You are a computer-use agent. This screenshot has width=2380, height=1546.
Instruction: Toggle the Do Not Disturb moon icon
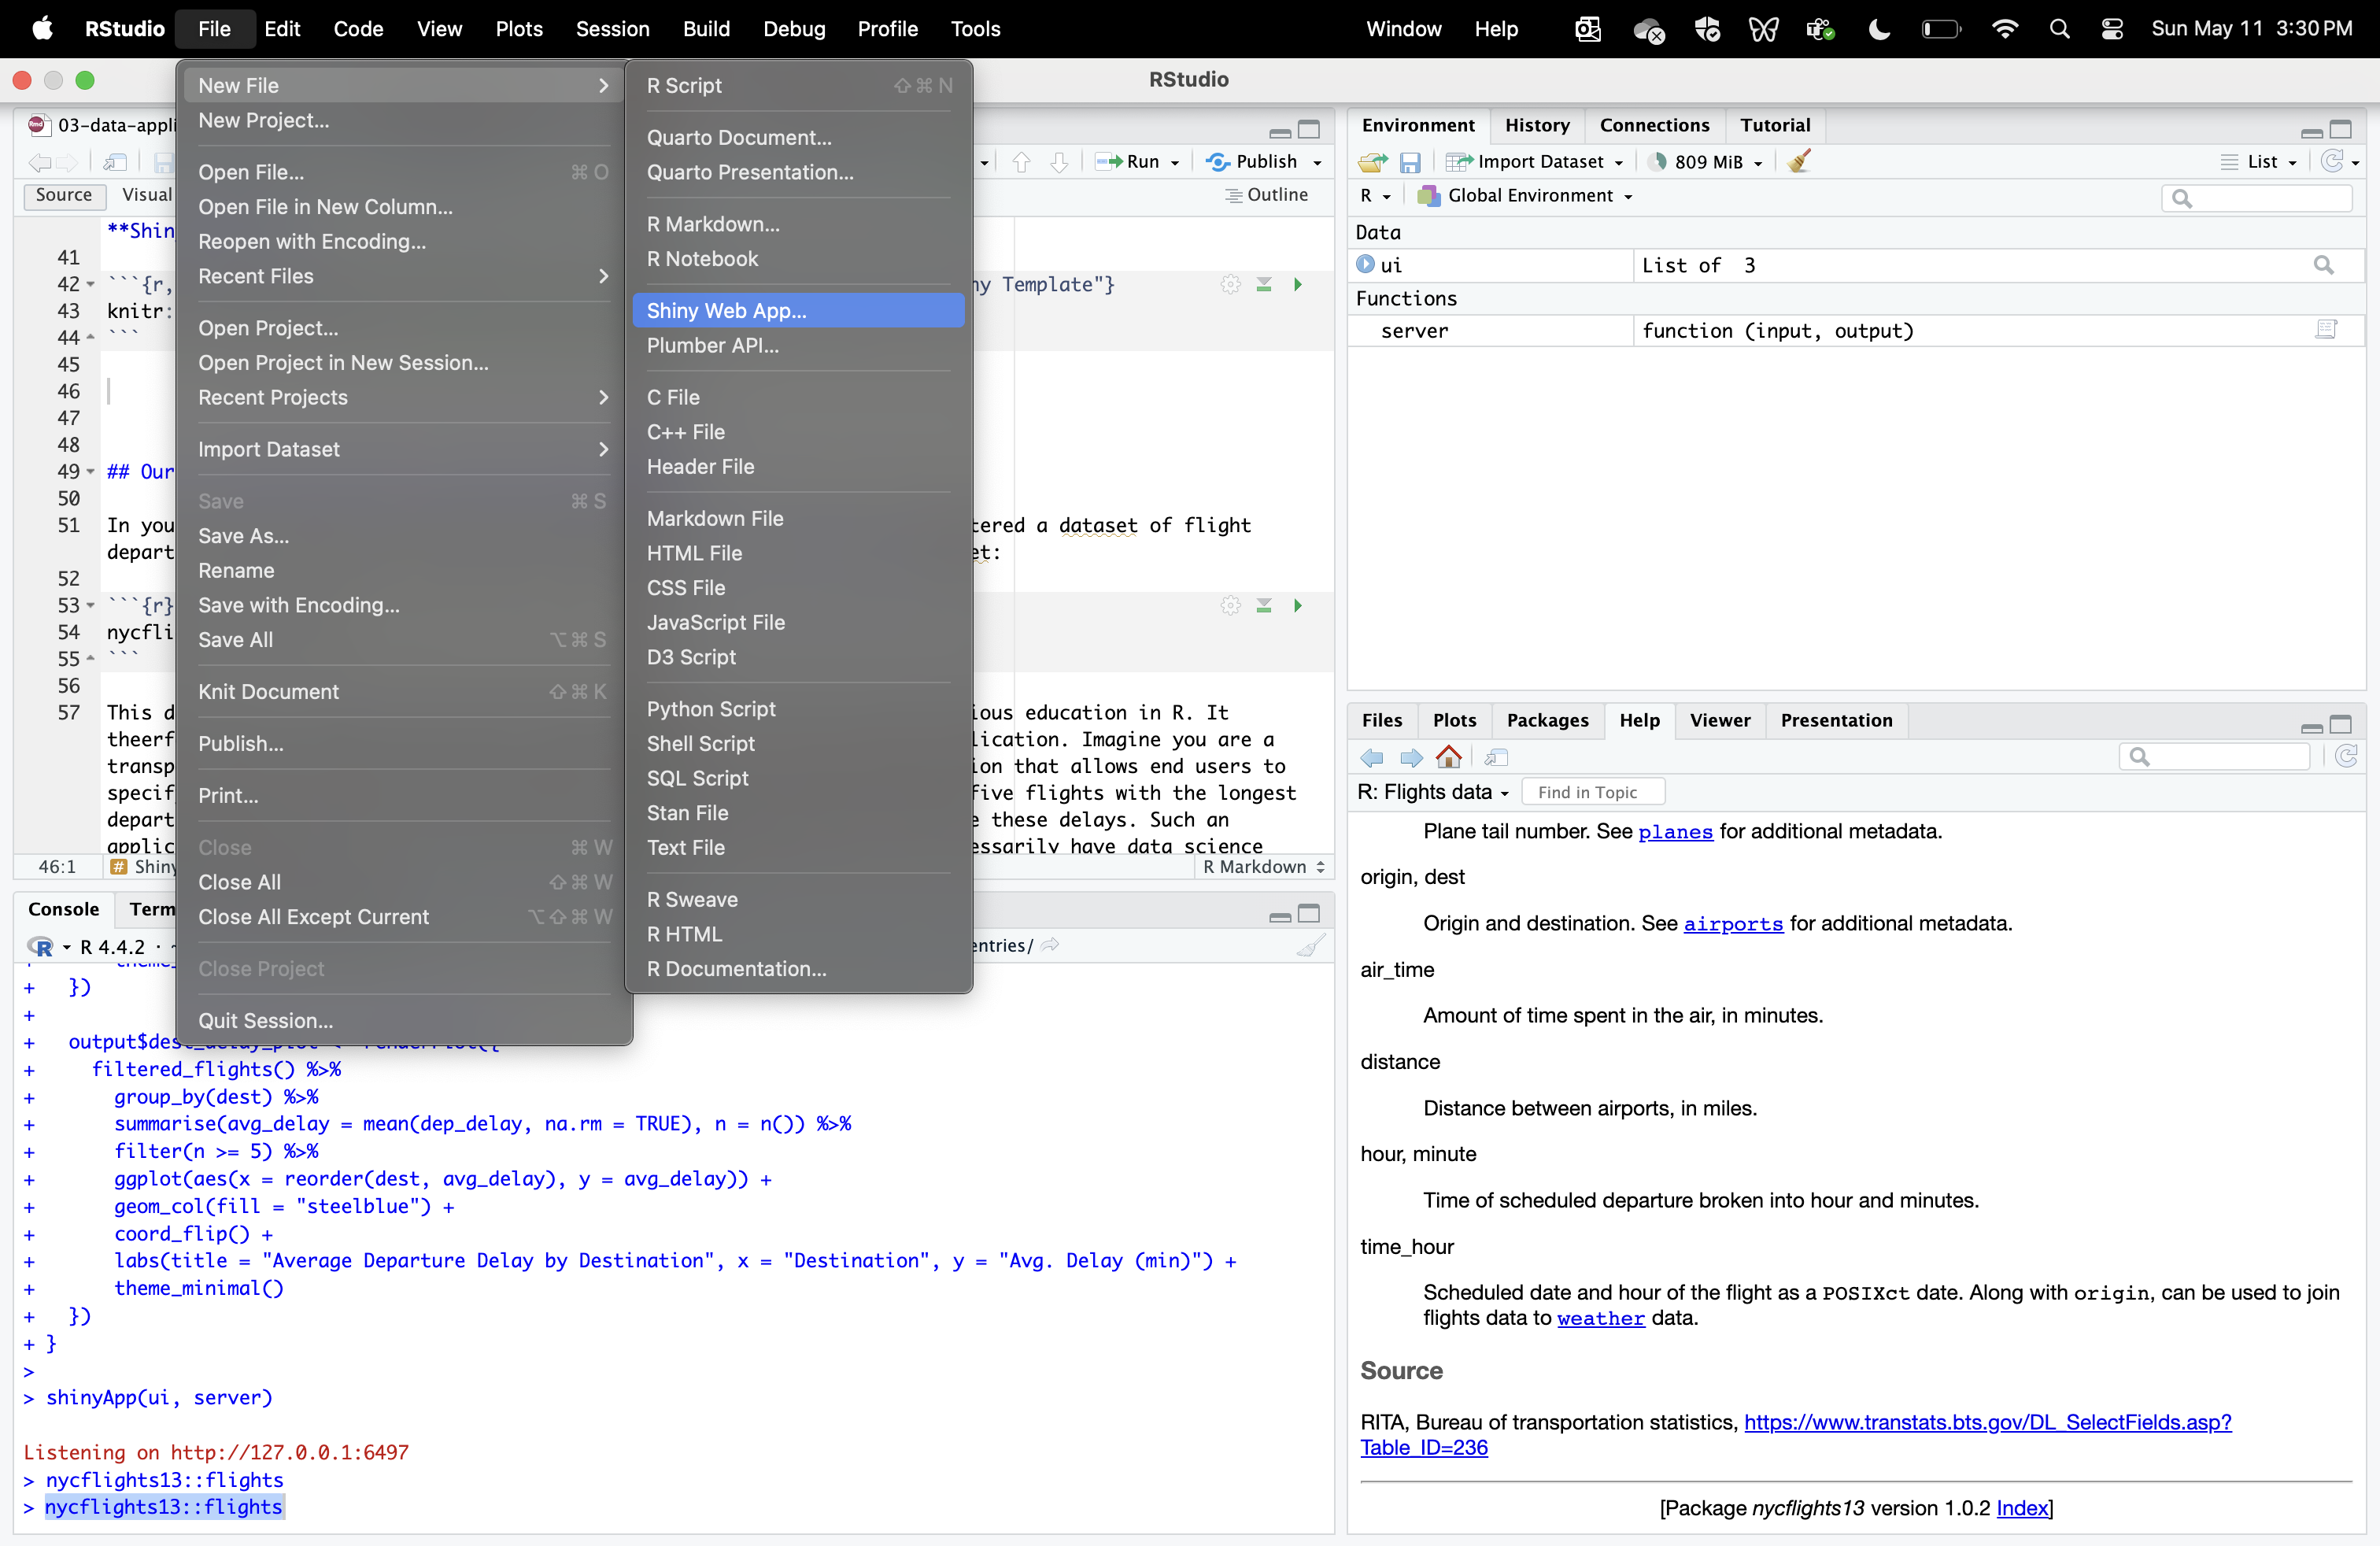coord(1879,29)
